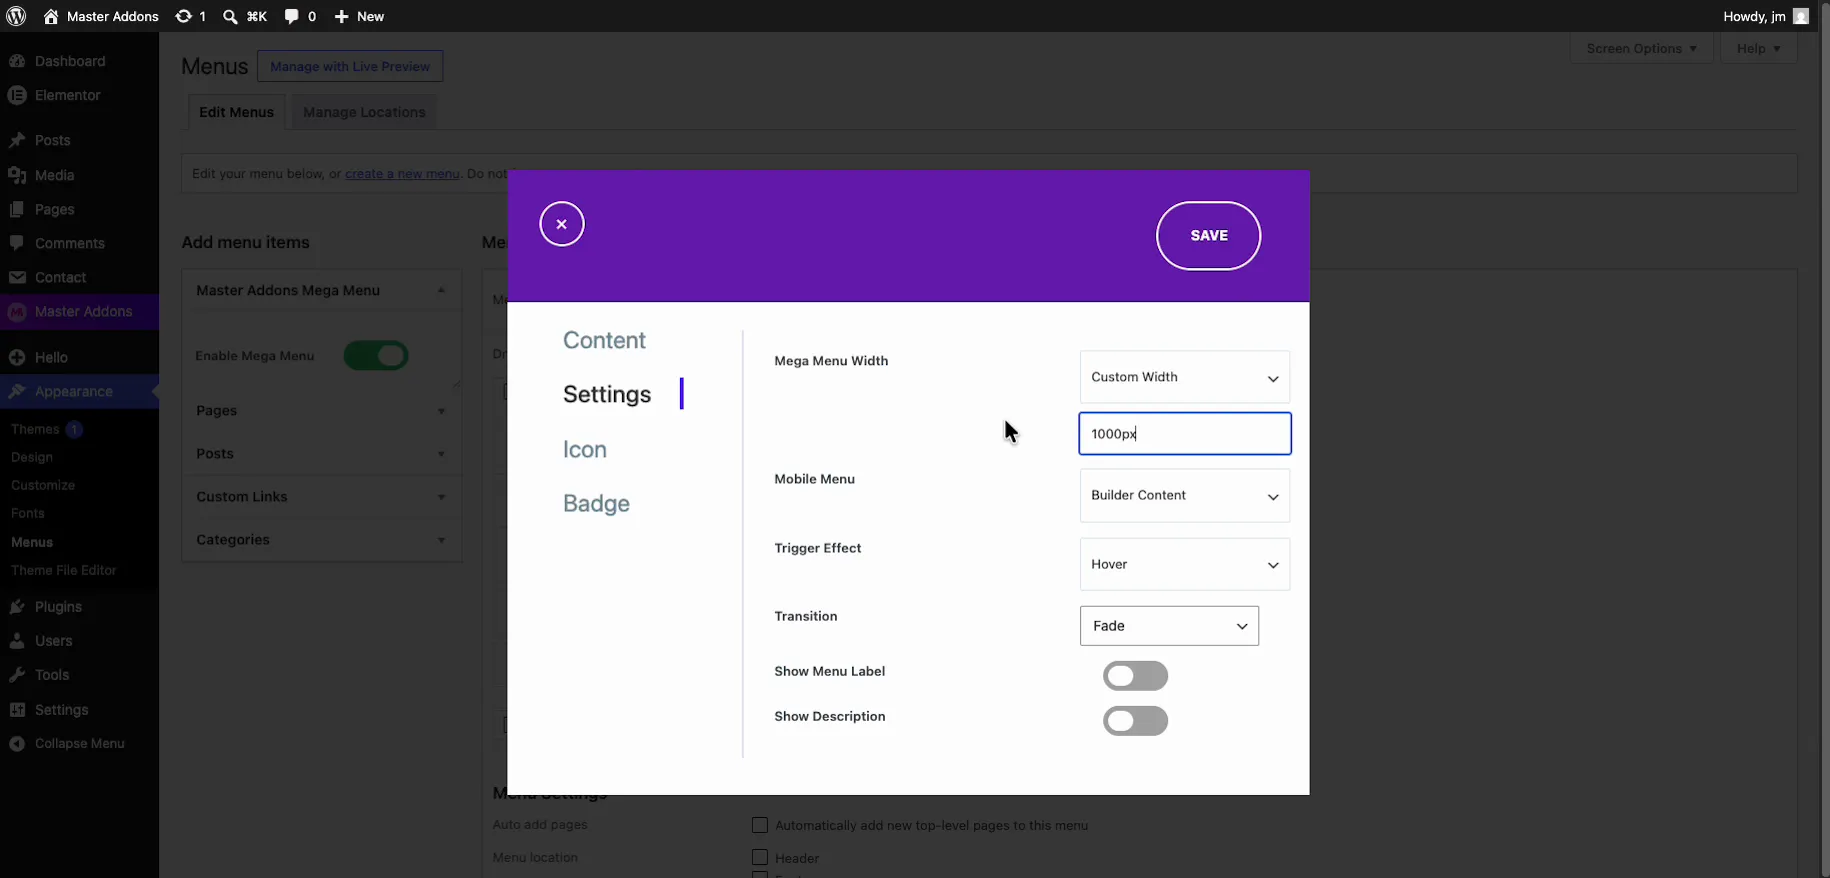Open the Fonts submenu item
Image resolution: width=1830 pixels, height=878 pixels.
(x=28, y=513)
